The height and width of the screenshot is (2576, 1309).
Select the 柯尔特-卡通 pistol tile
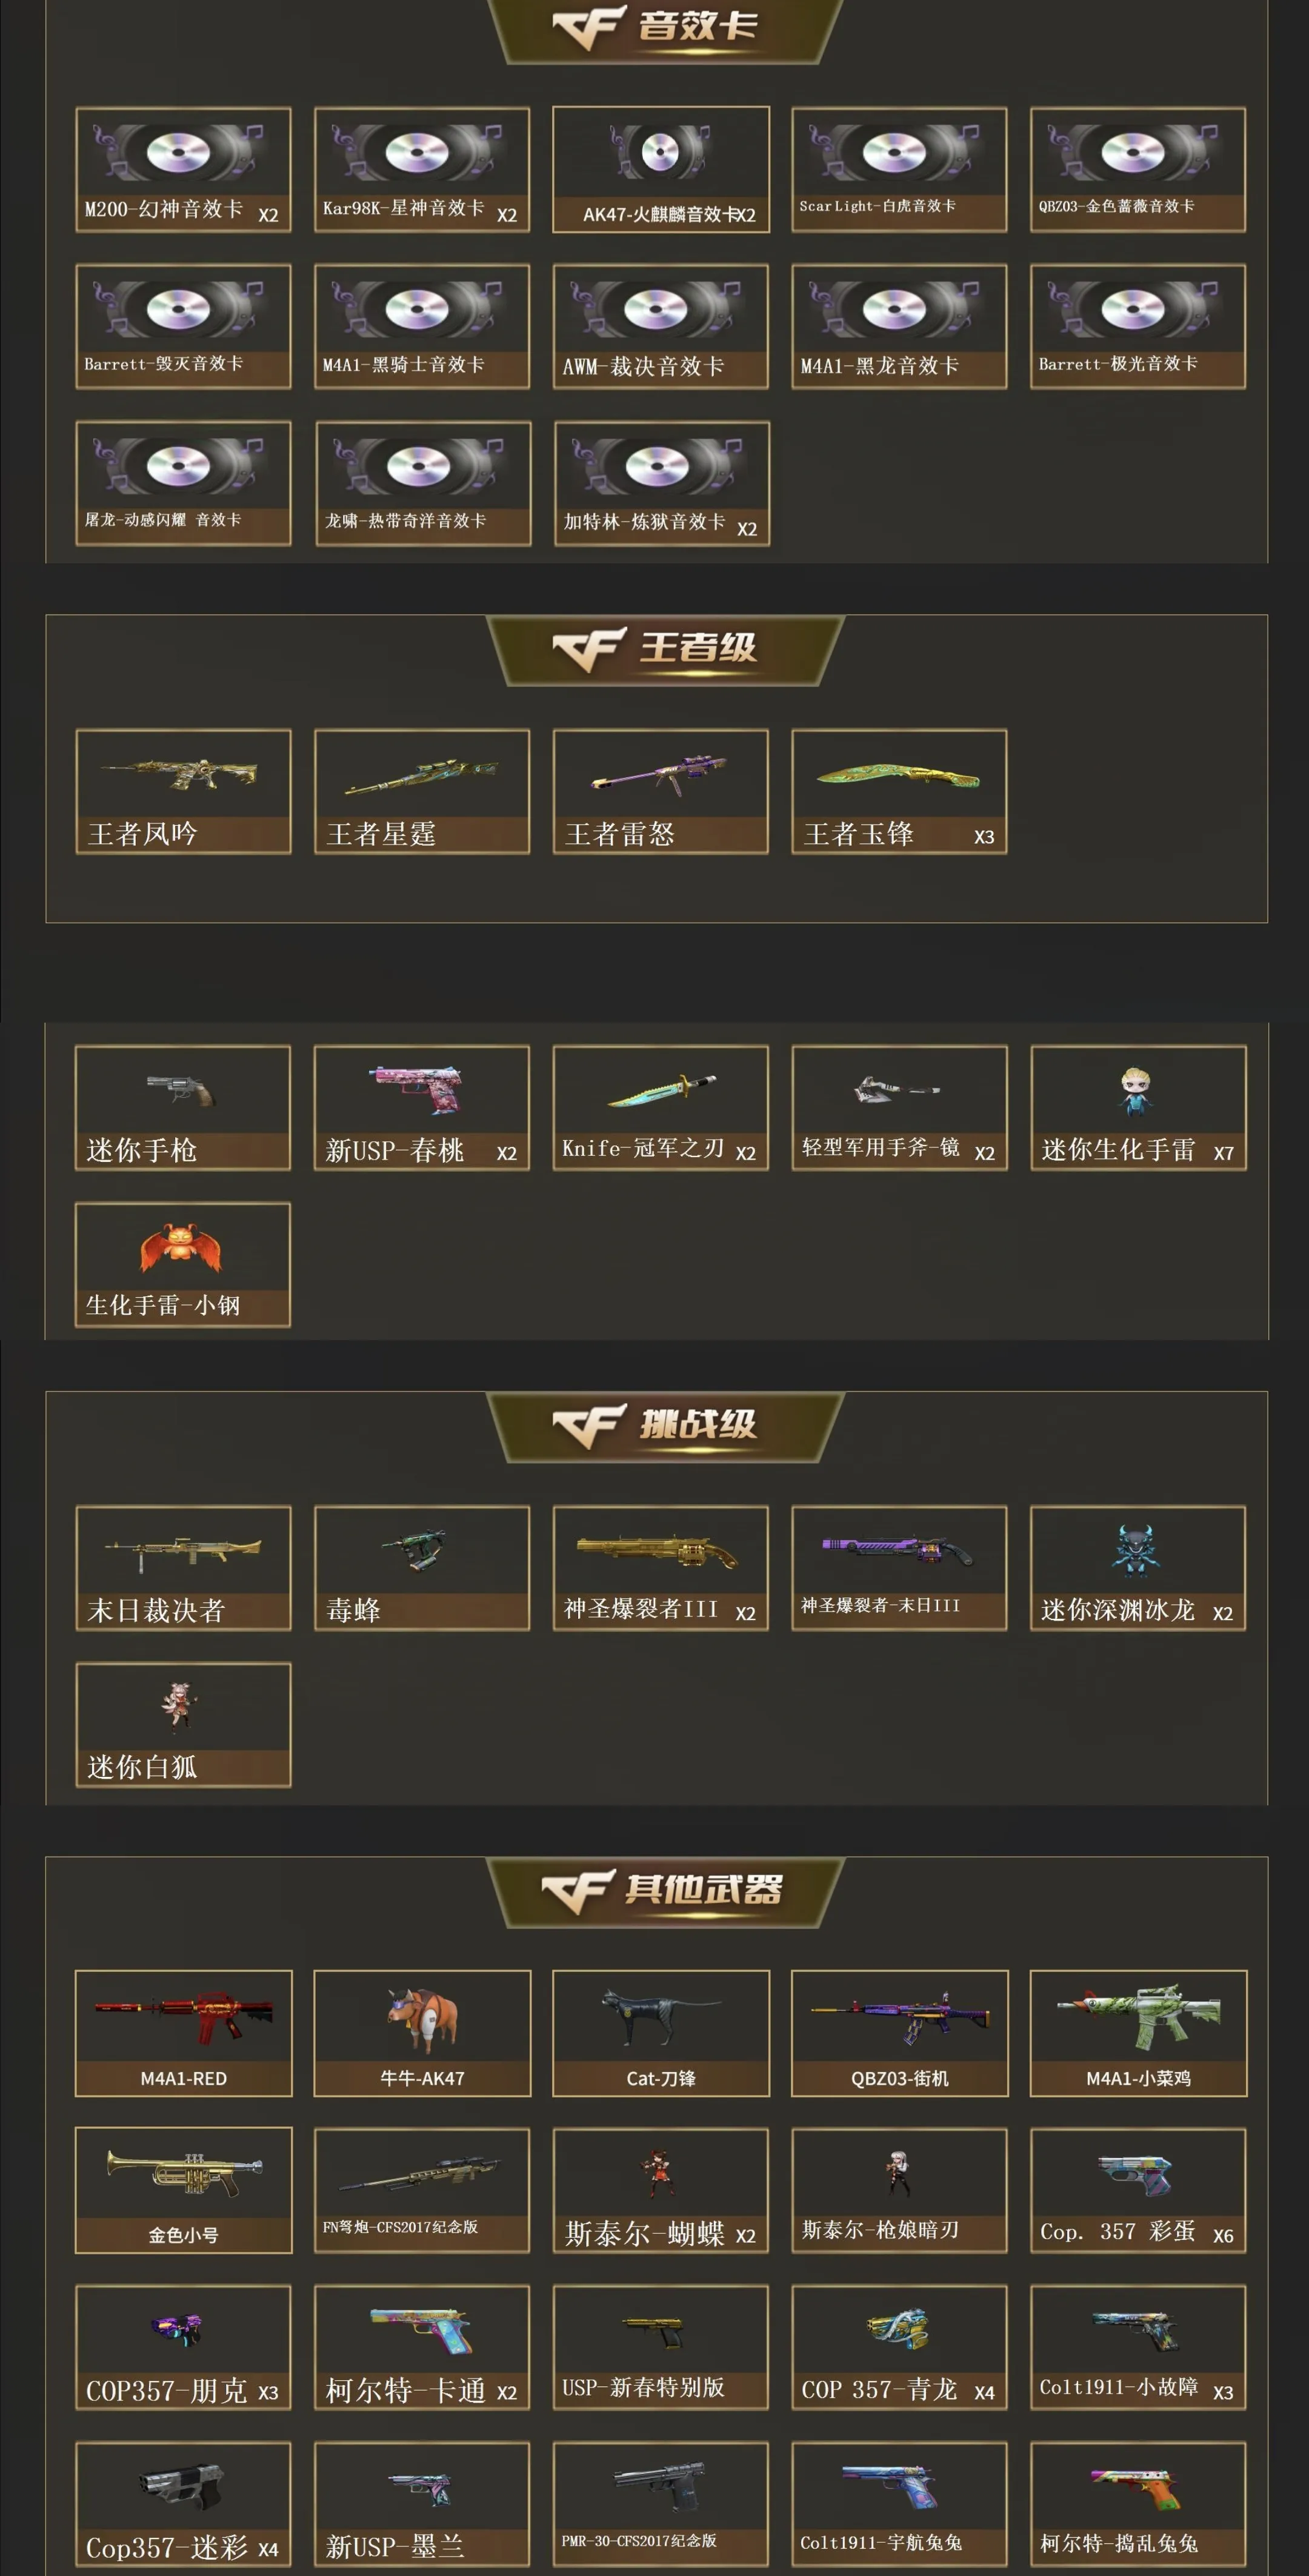point(421,2347)
